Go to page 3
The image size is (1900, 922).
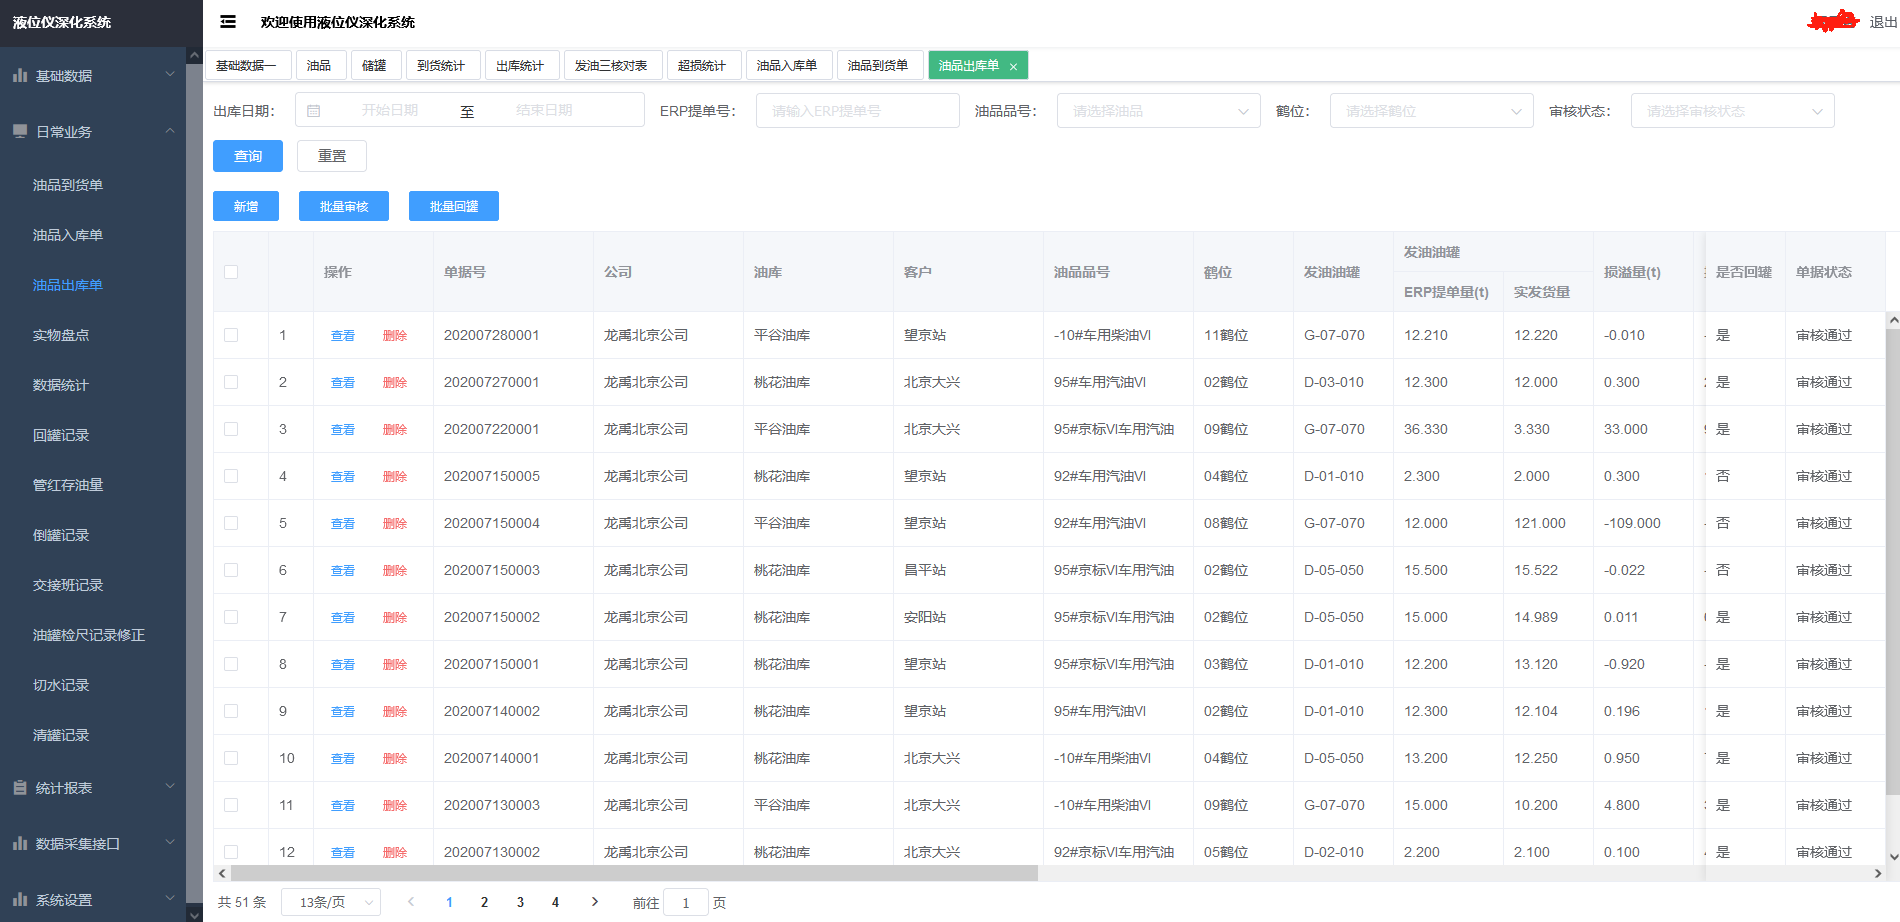(x=520, y=902)
